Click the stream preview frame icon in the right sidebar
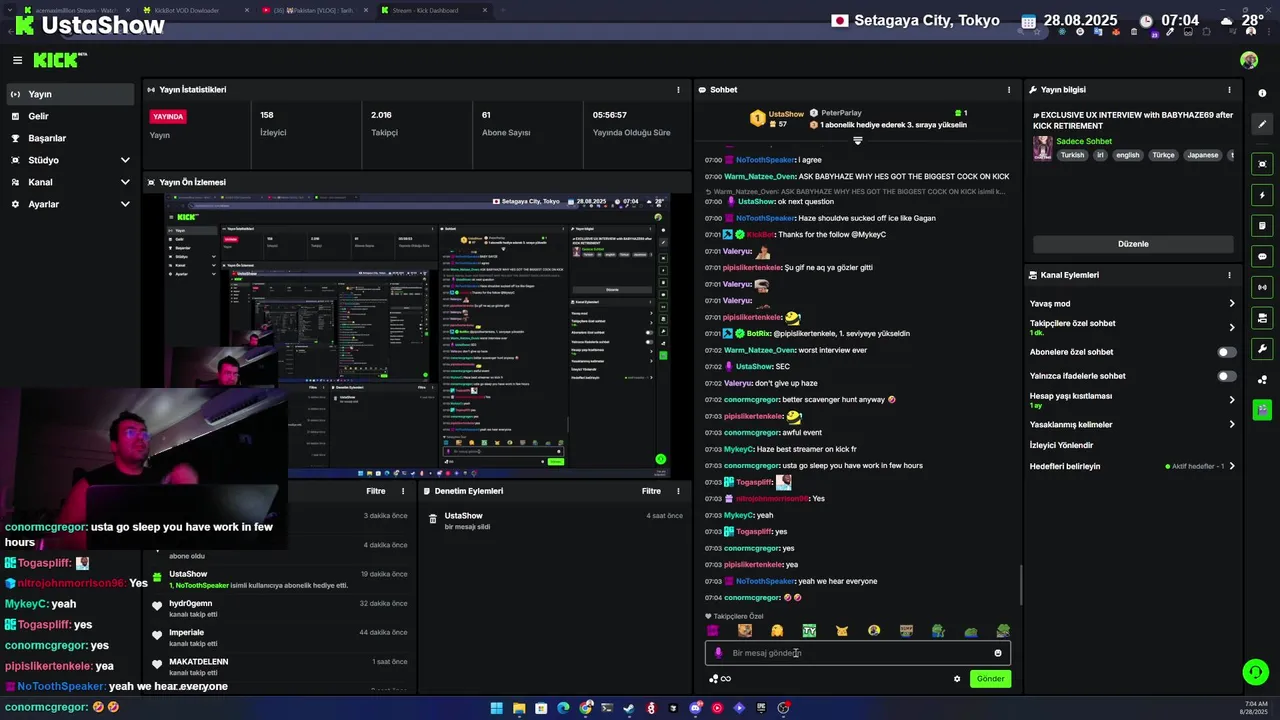This screenshot has width=1280, height=720. click(x=1262, y=164)
